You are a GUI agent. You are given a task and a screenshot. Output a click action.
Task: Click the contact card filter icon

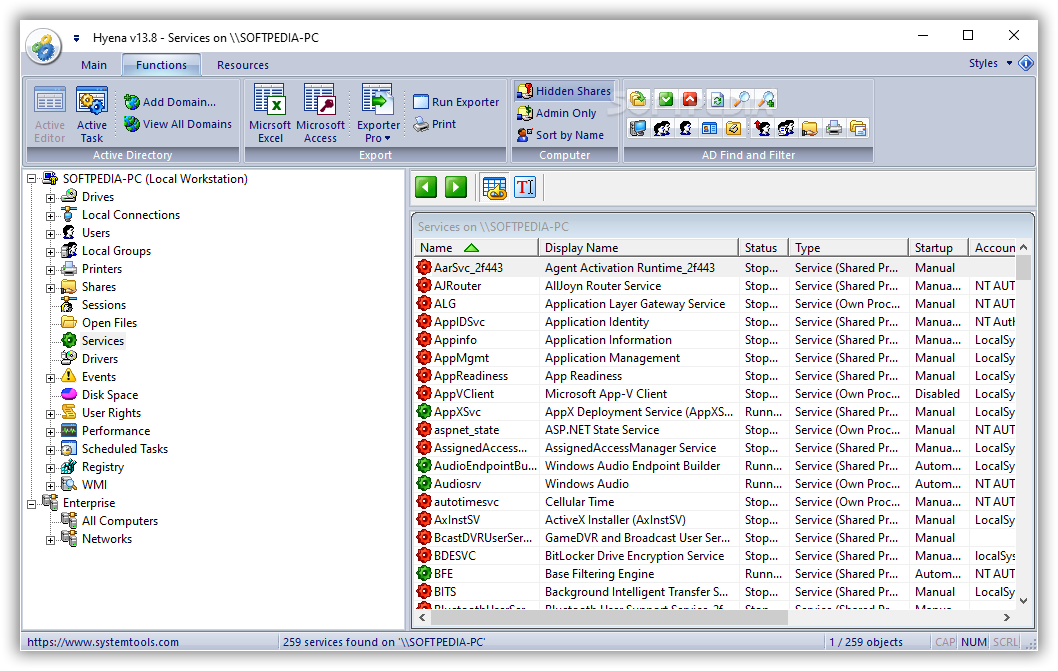pos(709,128)
